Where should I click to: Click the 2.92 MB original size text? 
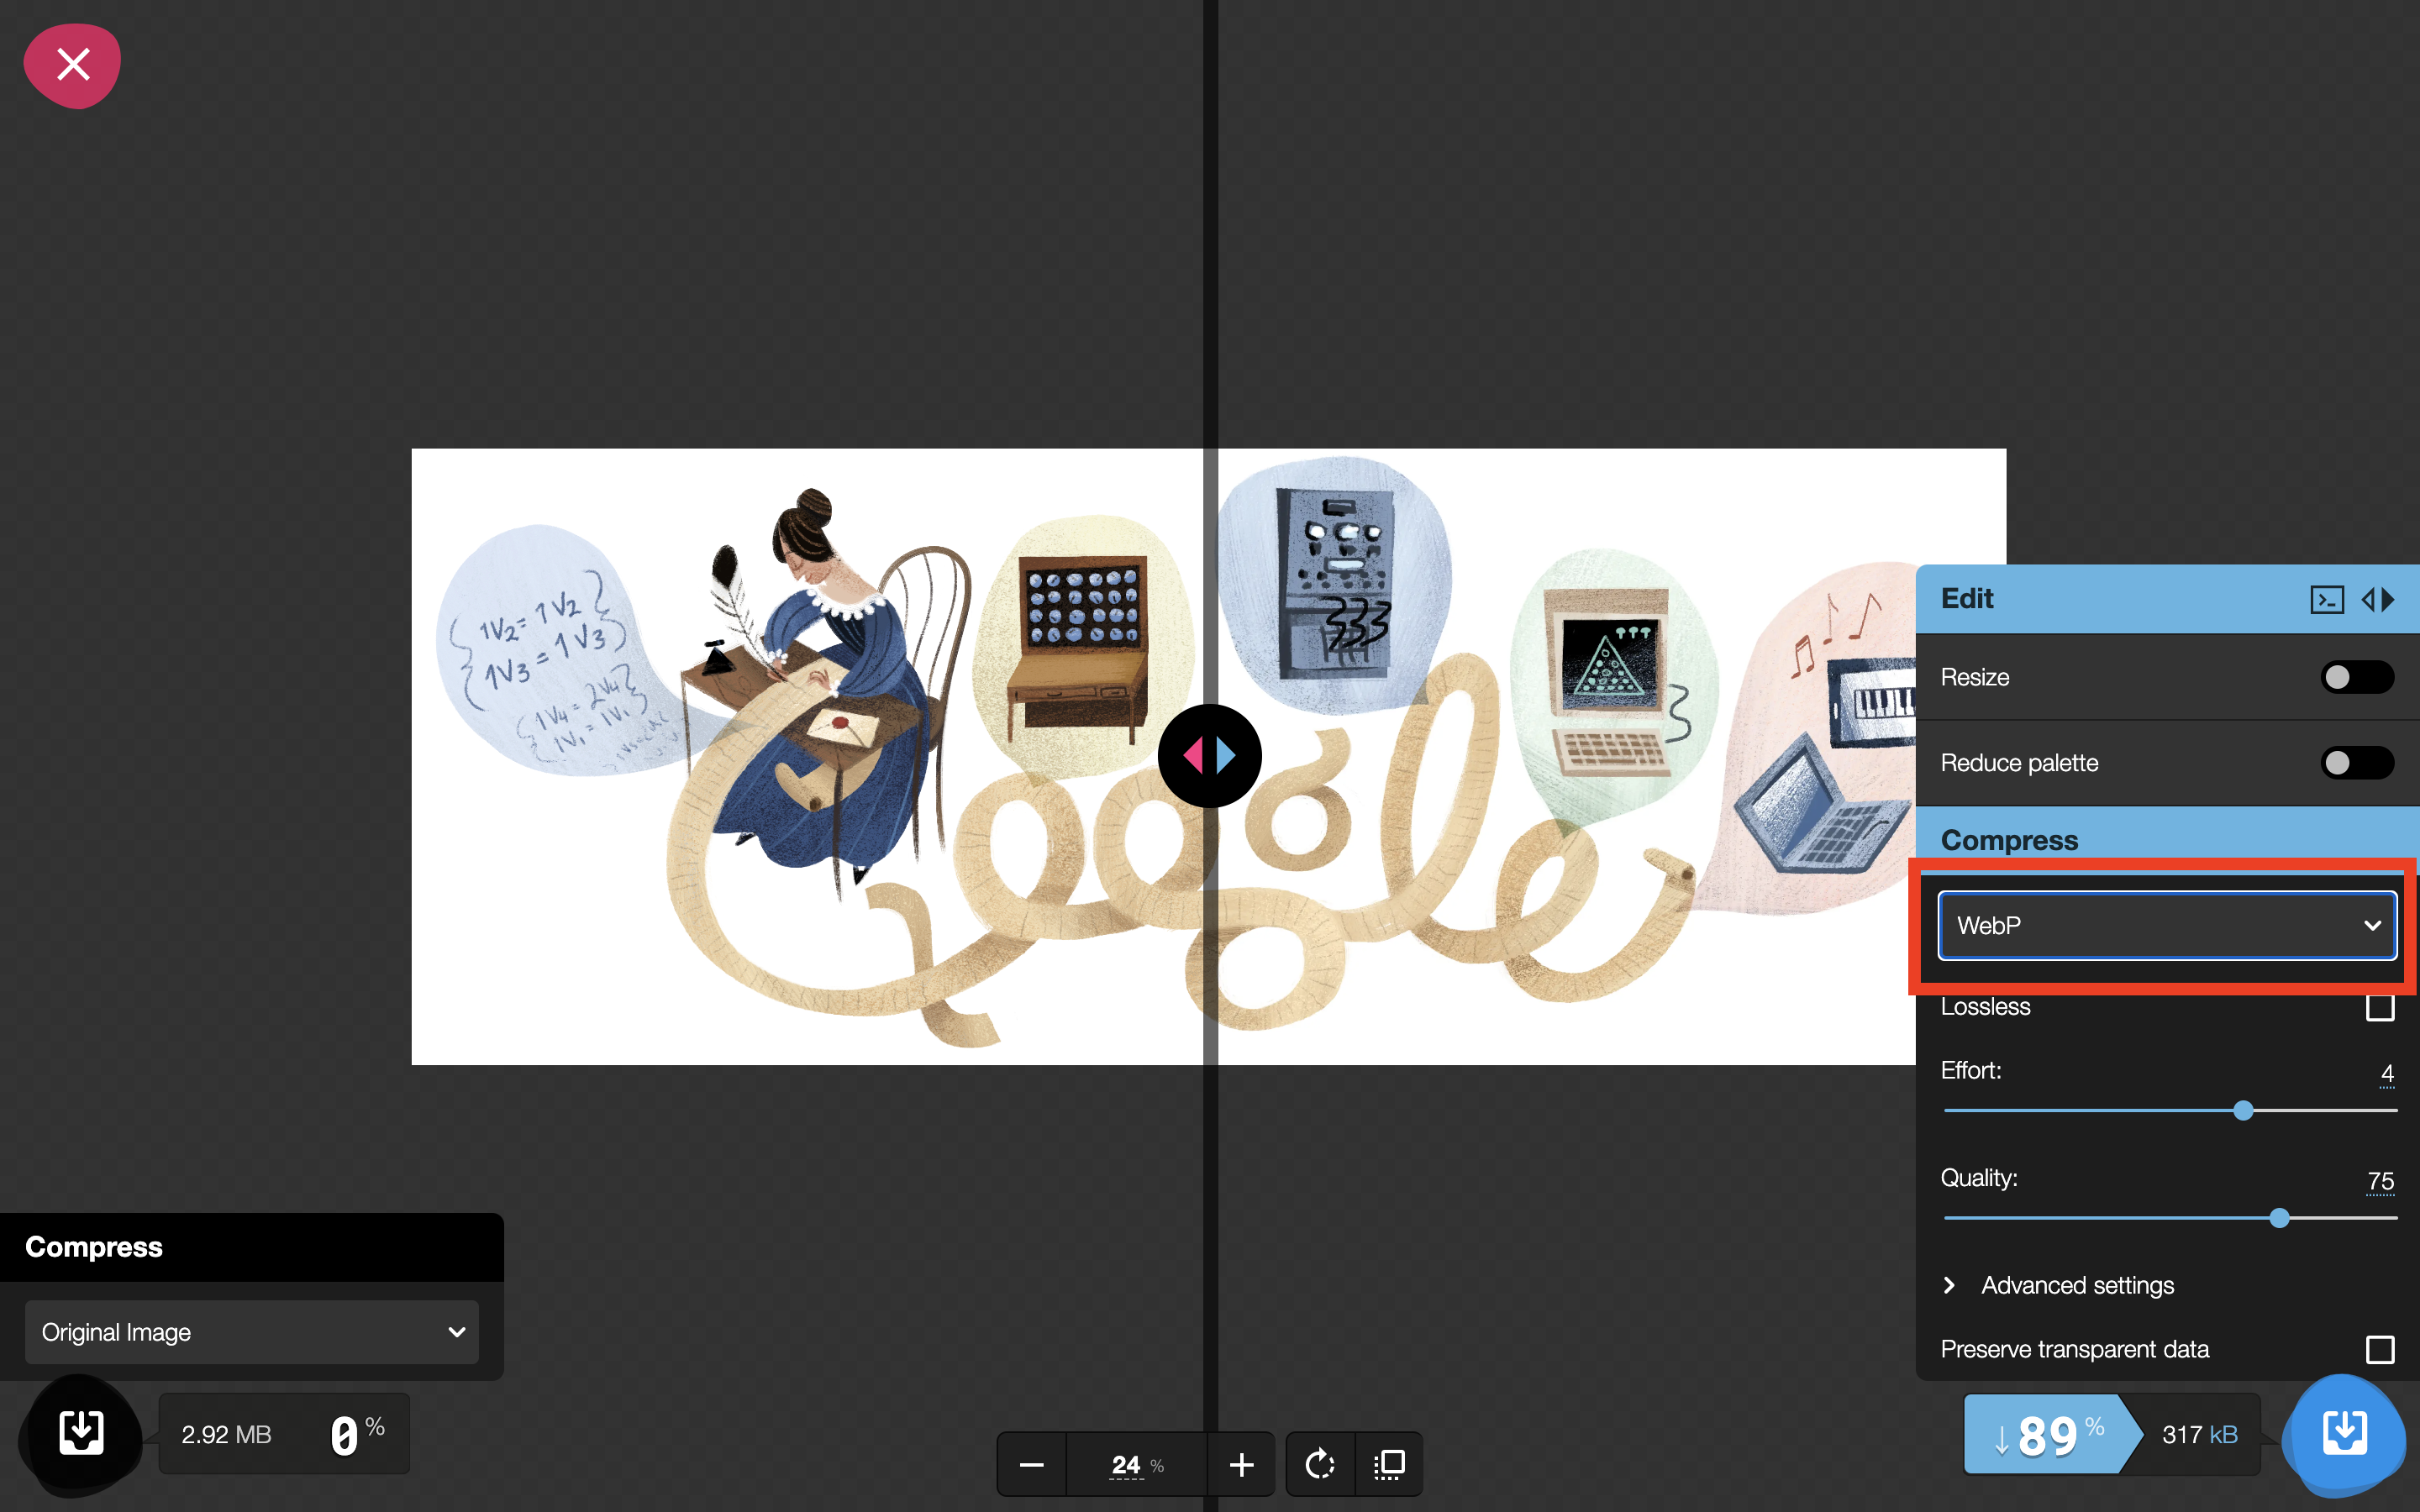(x=226, y=1435)
